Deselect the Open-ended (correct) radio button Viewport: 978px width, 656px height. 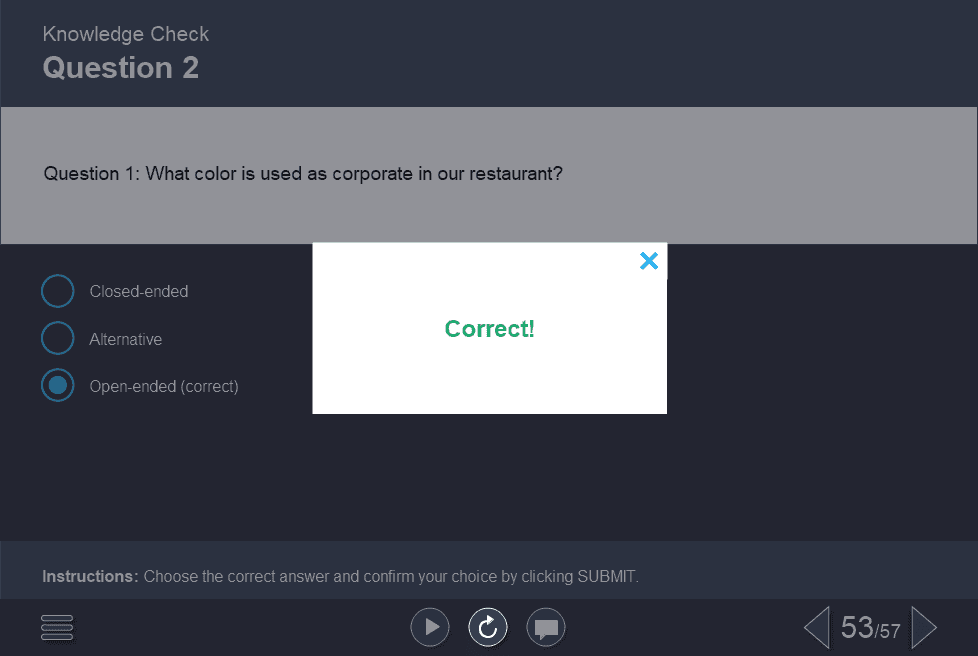tap(57, 385)
